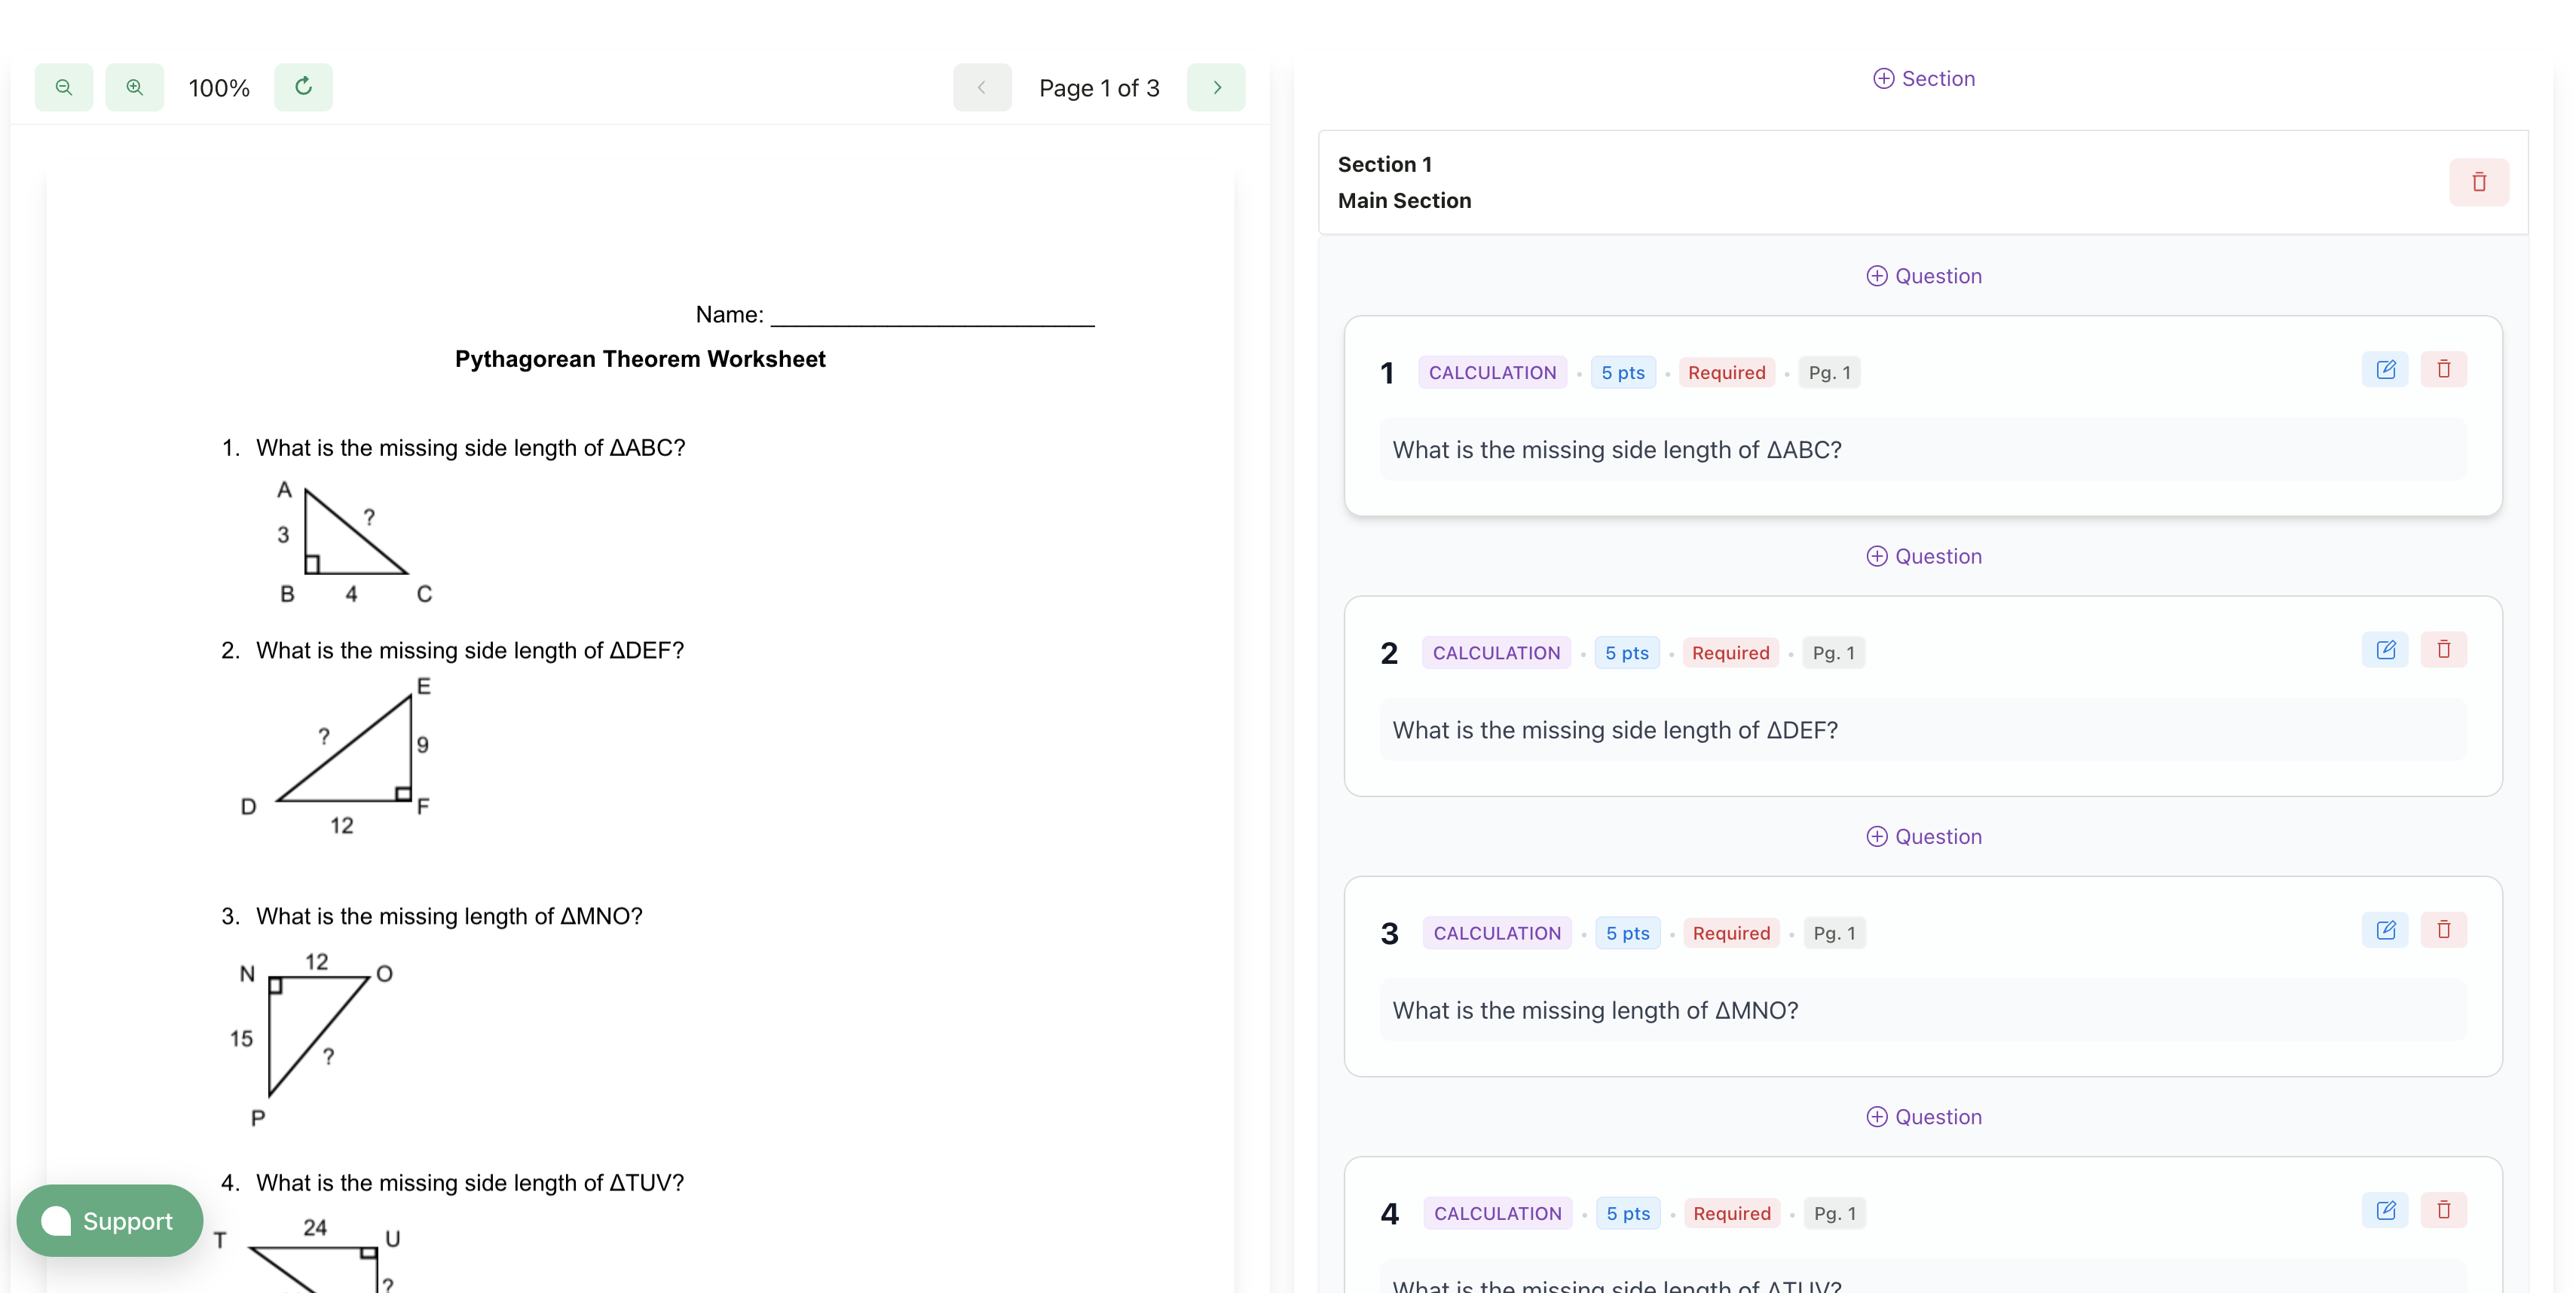Add a new Section
The image size is (2576, 1293).
point(1923,78)
